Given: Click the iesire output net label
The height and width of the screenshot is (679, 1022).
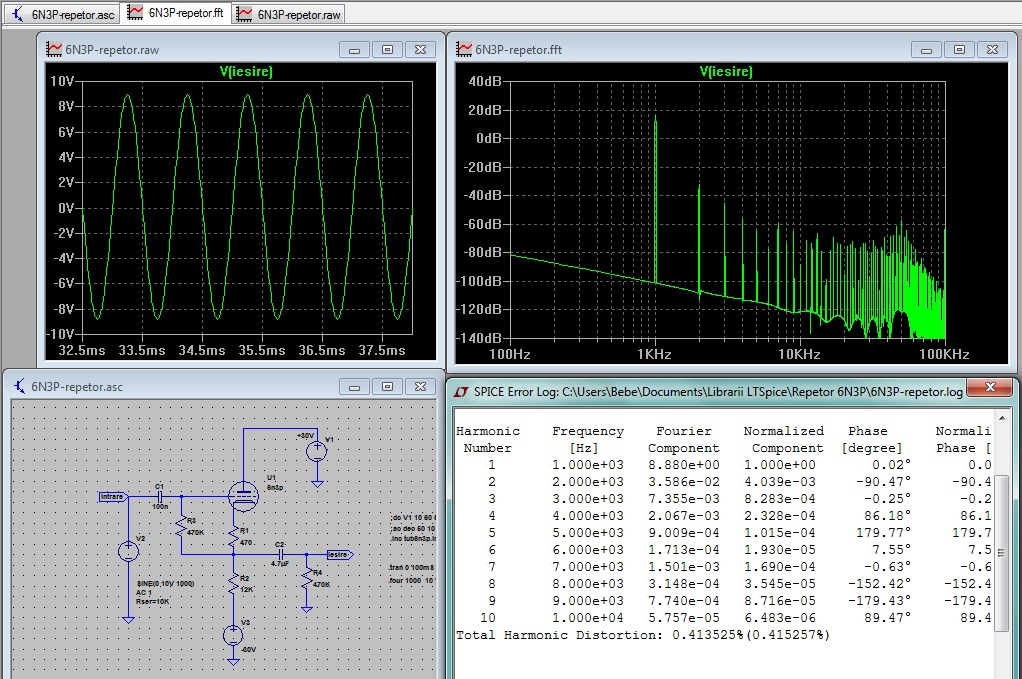Looking at the screenshot, I should (x=339, y=555).
